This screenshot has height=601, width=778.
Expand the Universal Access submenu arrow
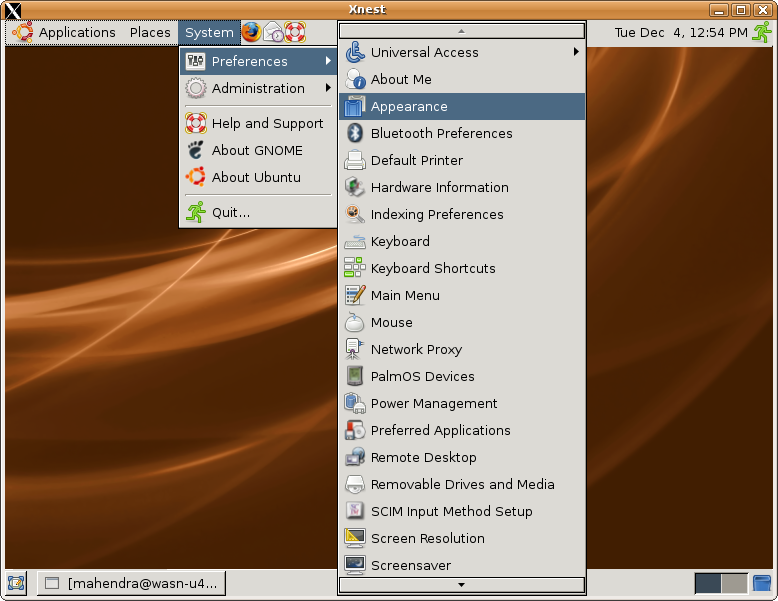pyautogui.click(x=576, y=52)
